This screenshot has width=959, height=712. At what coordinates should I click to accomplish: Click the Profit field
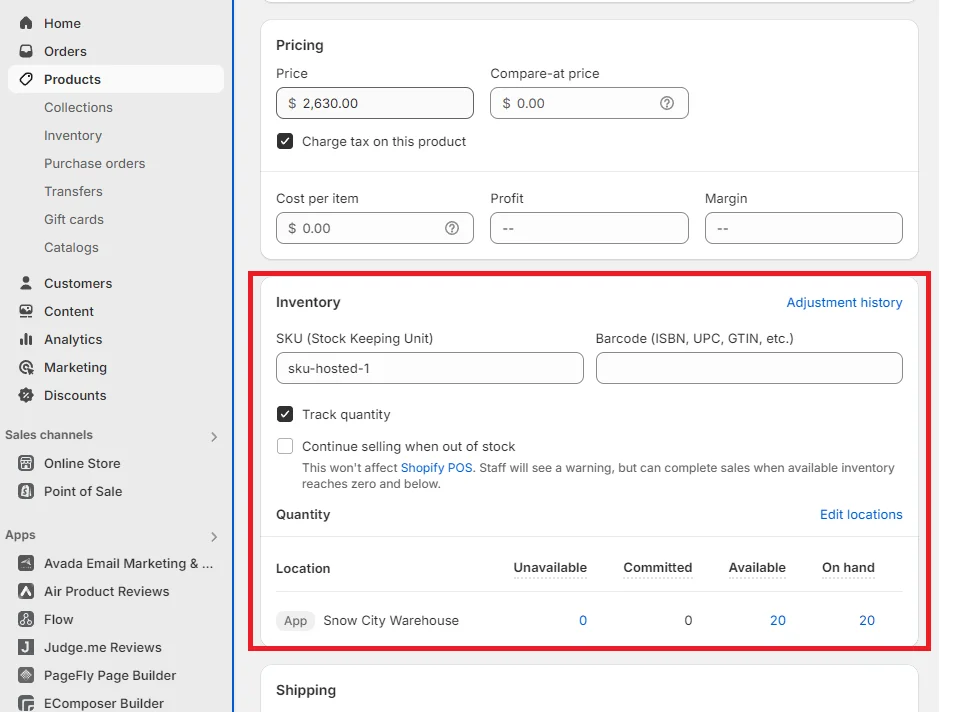(589, 228)
